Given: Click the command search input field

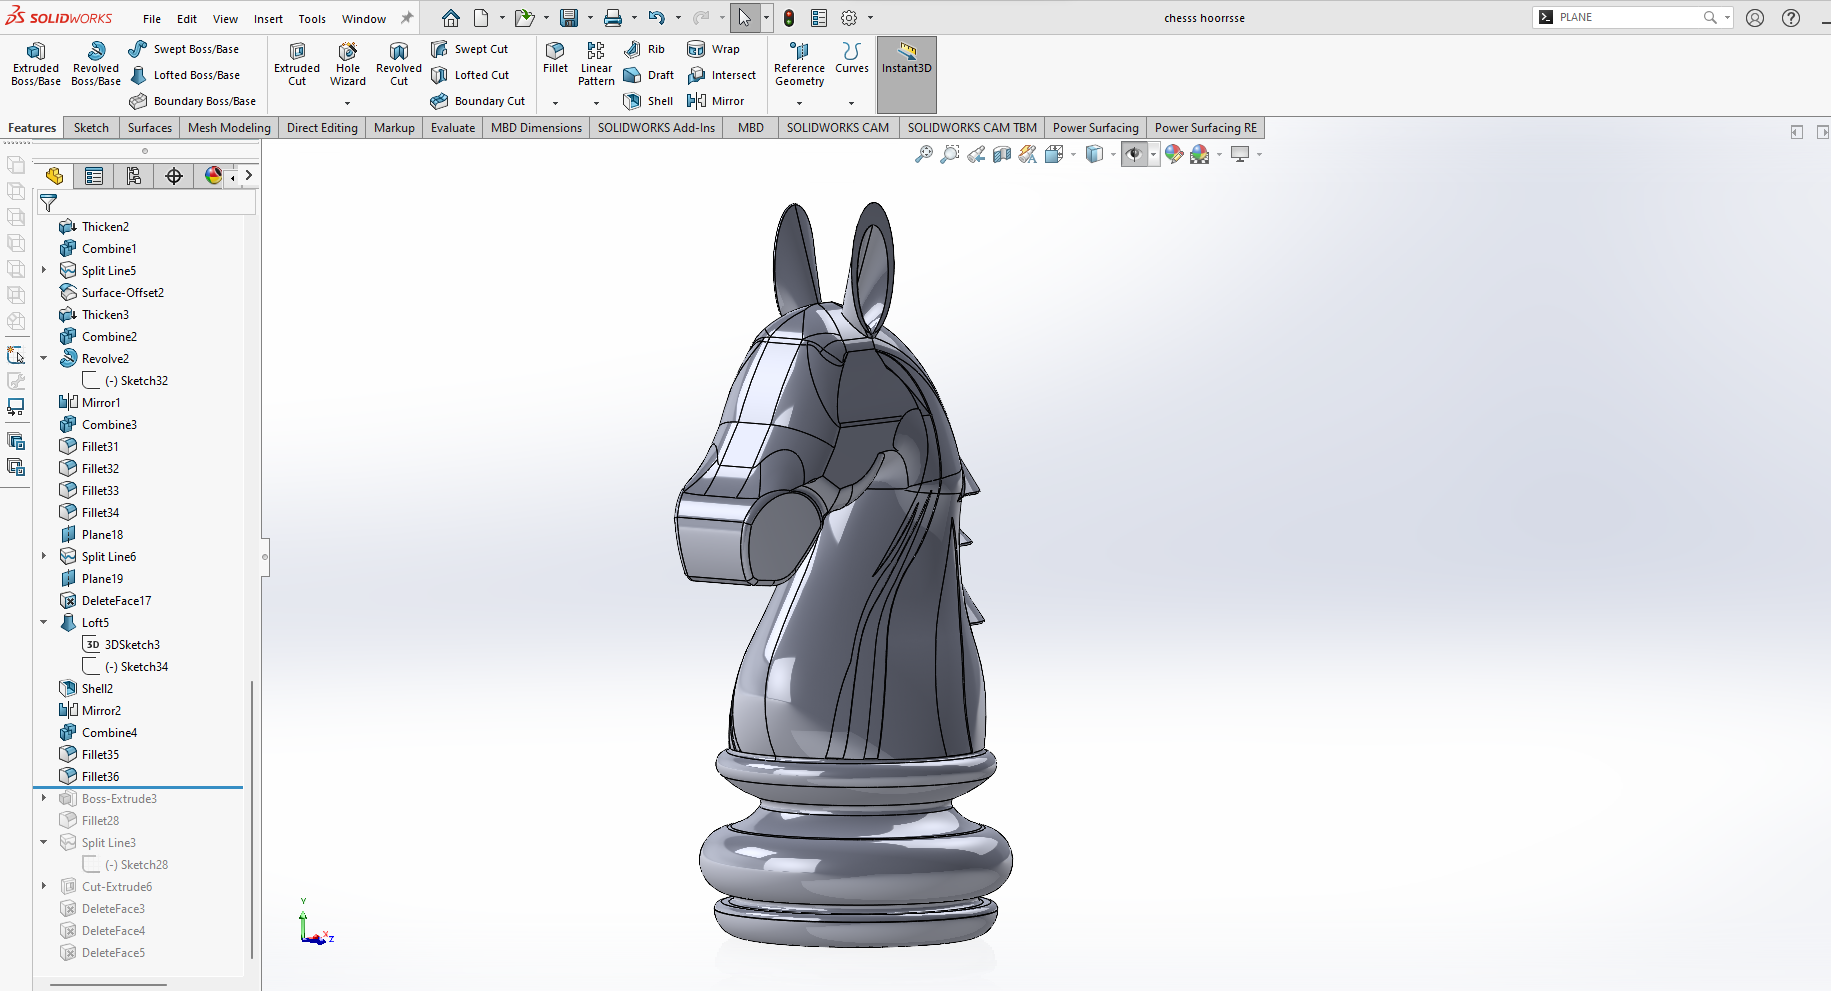Looking at the screenshot, I should (1630, 17).
